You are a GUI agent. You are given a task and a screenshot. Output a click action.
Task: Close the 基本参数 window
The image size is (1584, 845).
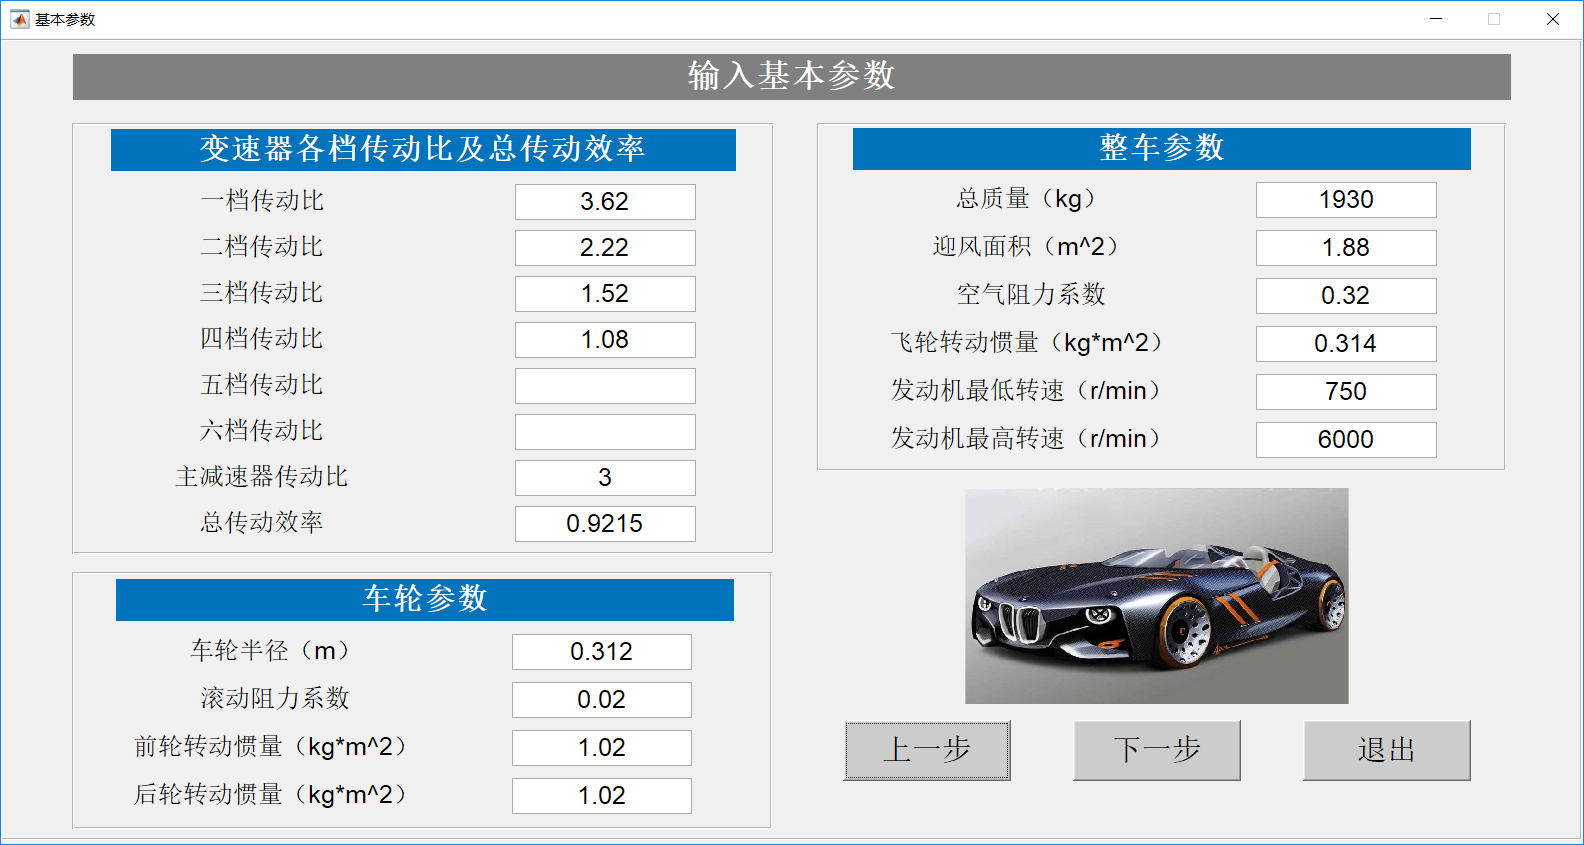pyautogui.click(x=1552, y=19)
